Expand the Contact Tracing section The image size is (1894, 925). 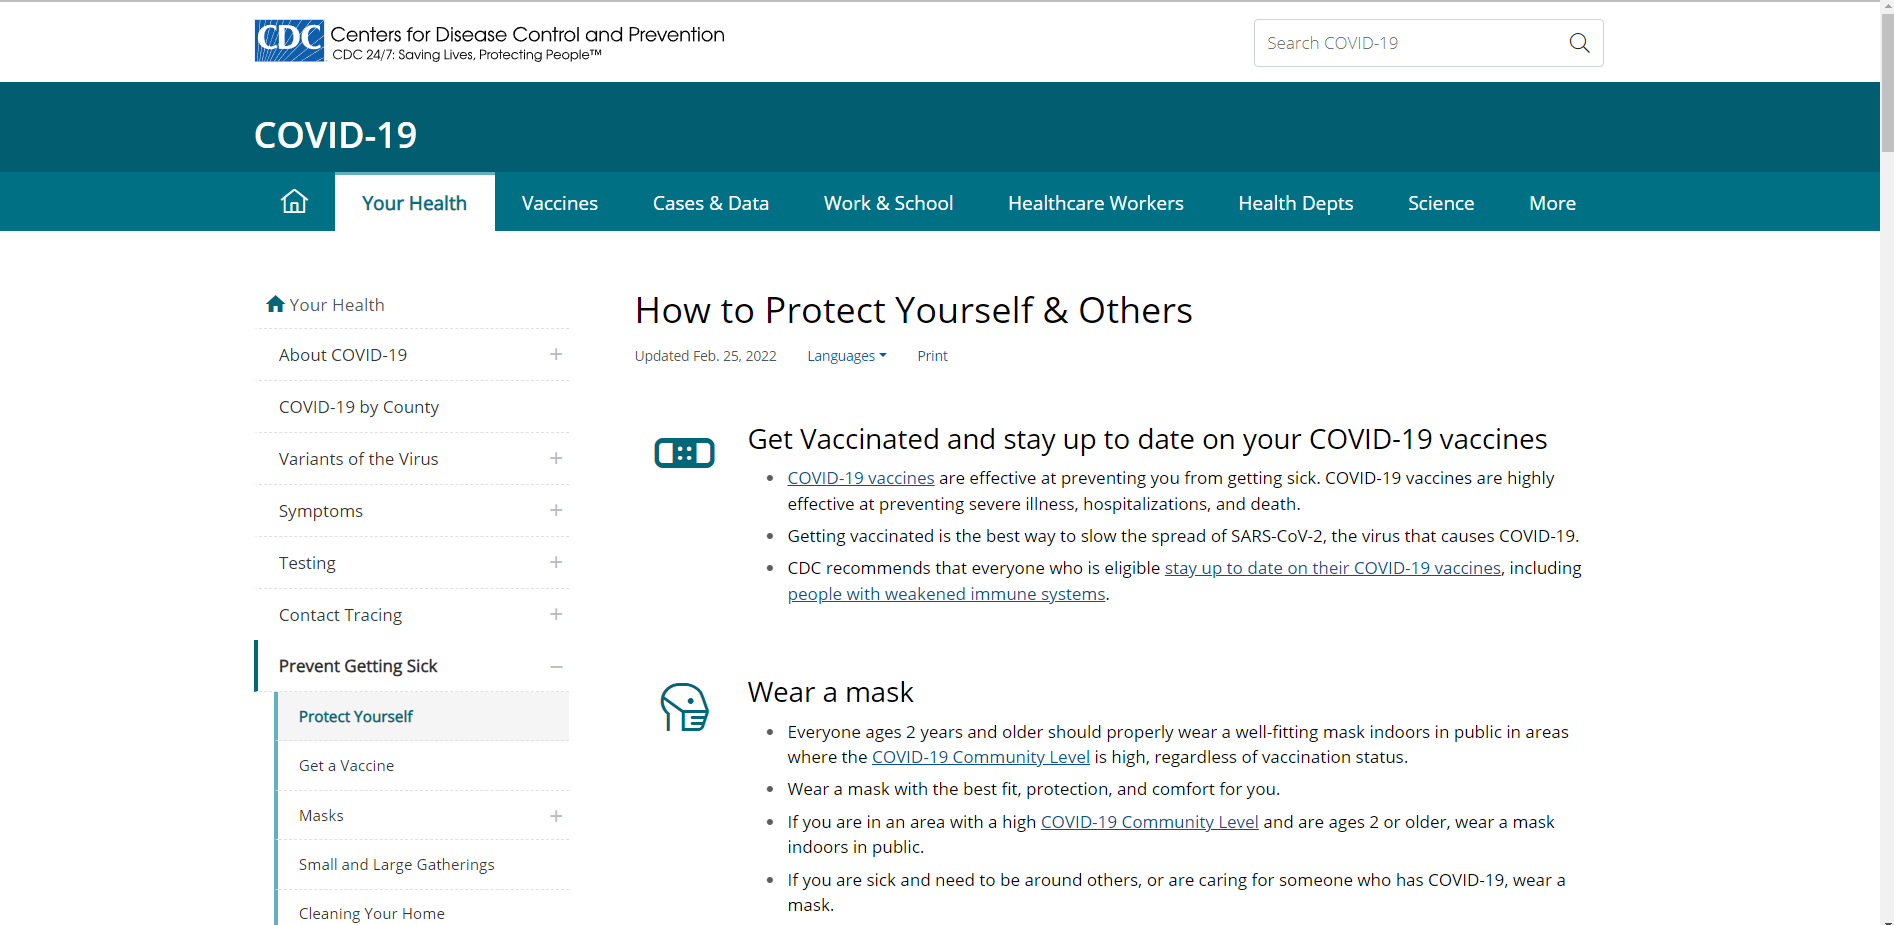556,615
